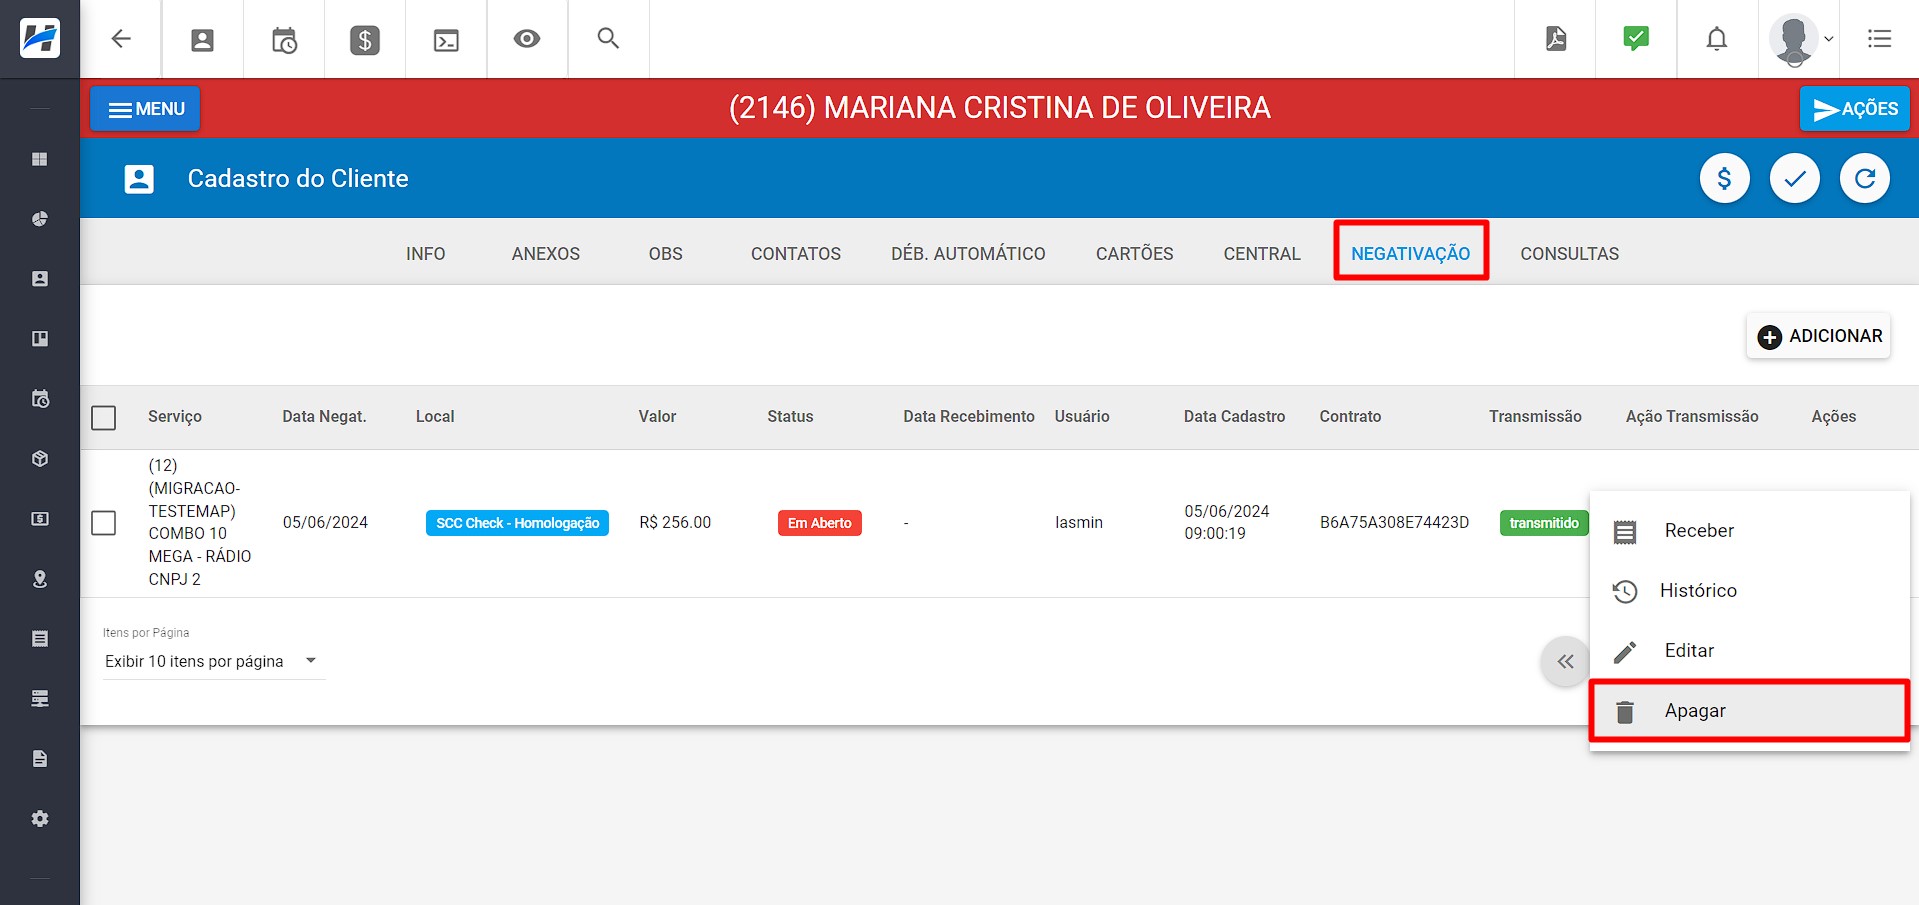This screenshot has width=1919, height=905.
Task: Click the settings gear icon in the left sidebar
Action: pos(40,818)
